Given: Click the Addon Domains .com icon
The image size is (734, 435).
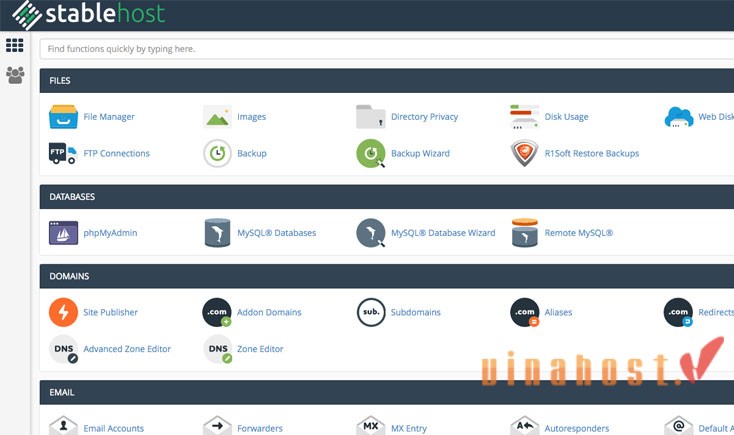Looking at the screenshot, I should (x=217, y=312).
